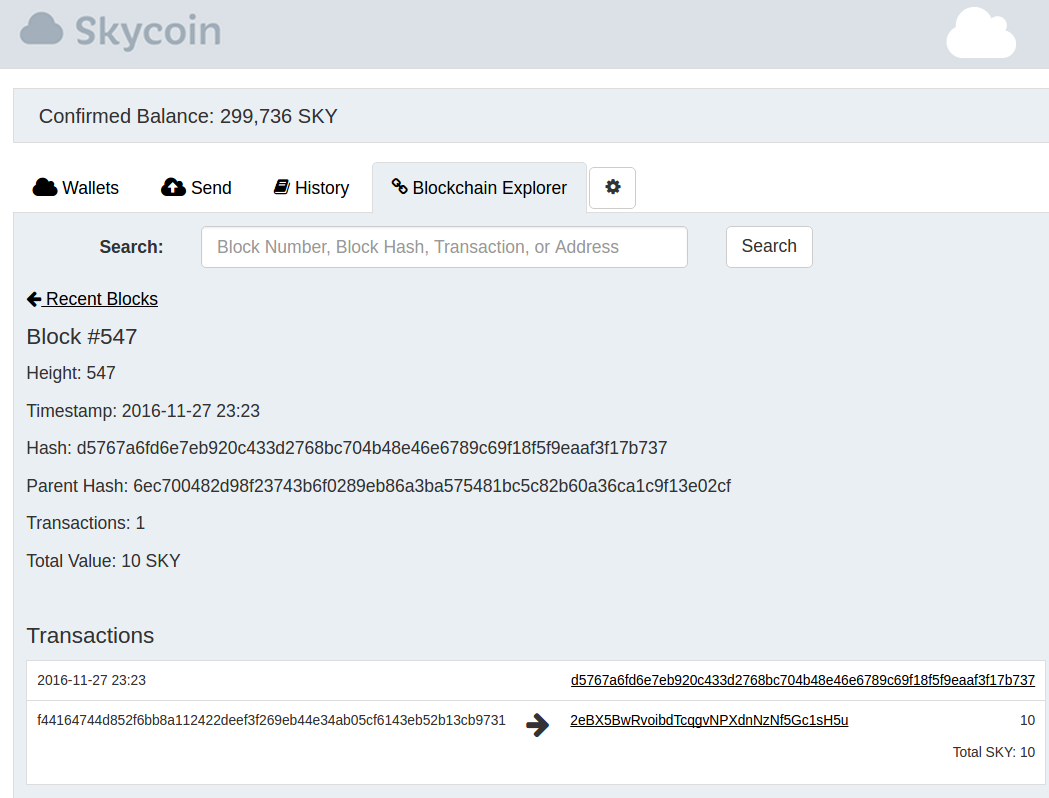Click the book icon on History tab
Image resolution: width=1049 pixels, height=798 pixels.
pyautogui.click(x=281, y=187)
